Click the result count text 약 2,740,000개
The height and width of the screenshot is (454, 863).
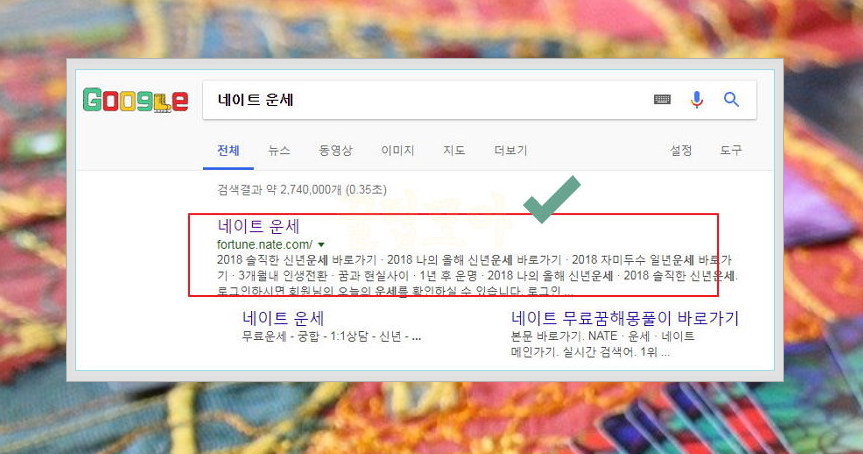click(x=304, y=190)
